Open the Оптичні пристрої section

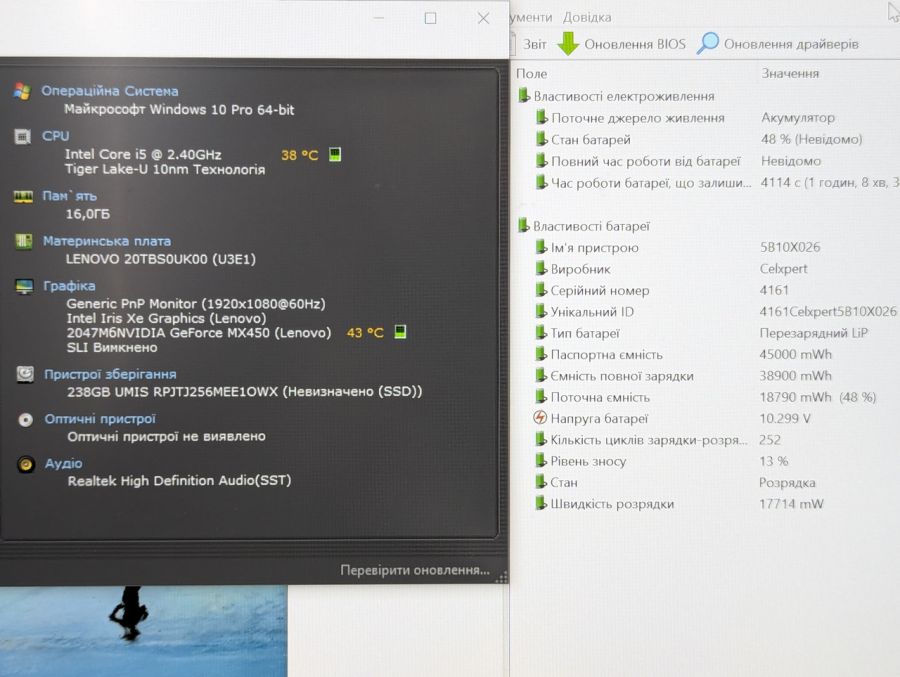click(100, 419)
